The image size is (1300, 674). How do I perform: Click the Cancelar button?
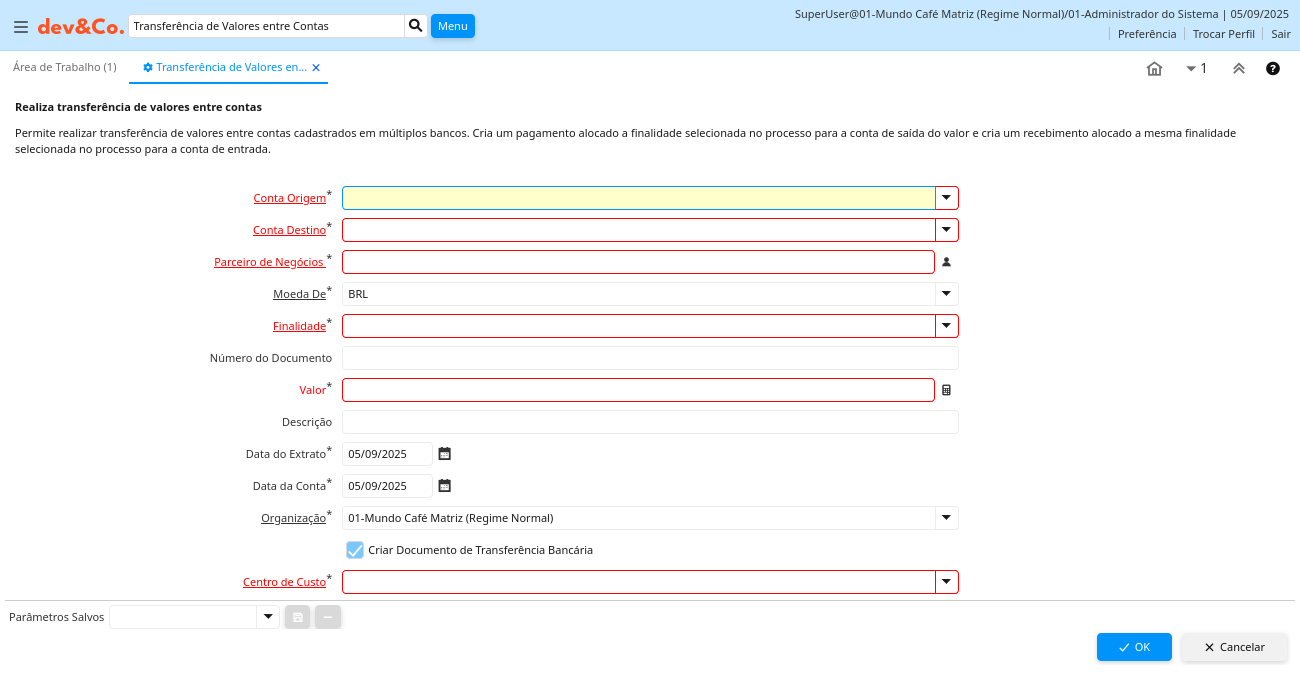[x=1234, y=647]
